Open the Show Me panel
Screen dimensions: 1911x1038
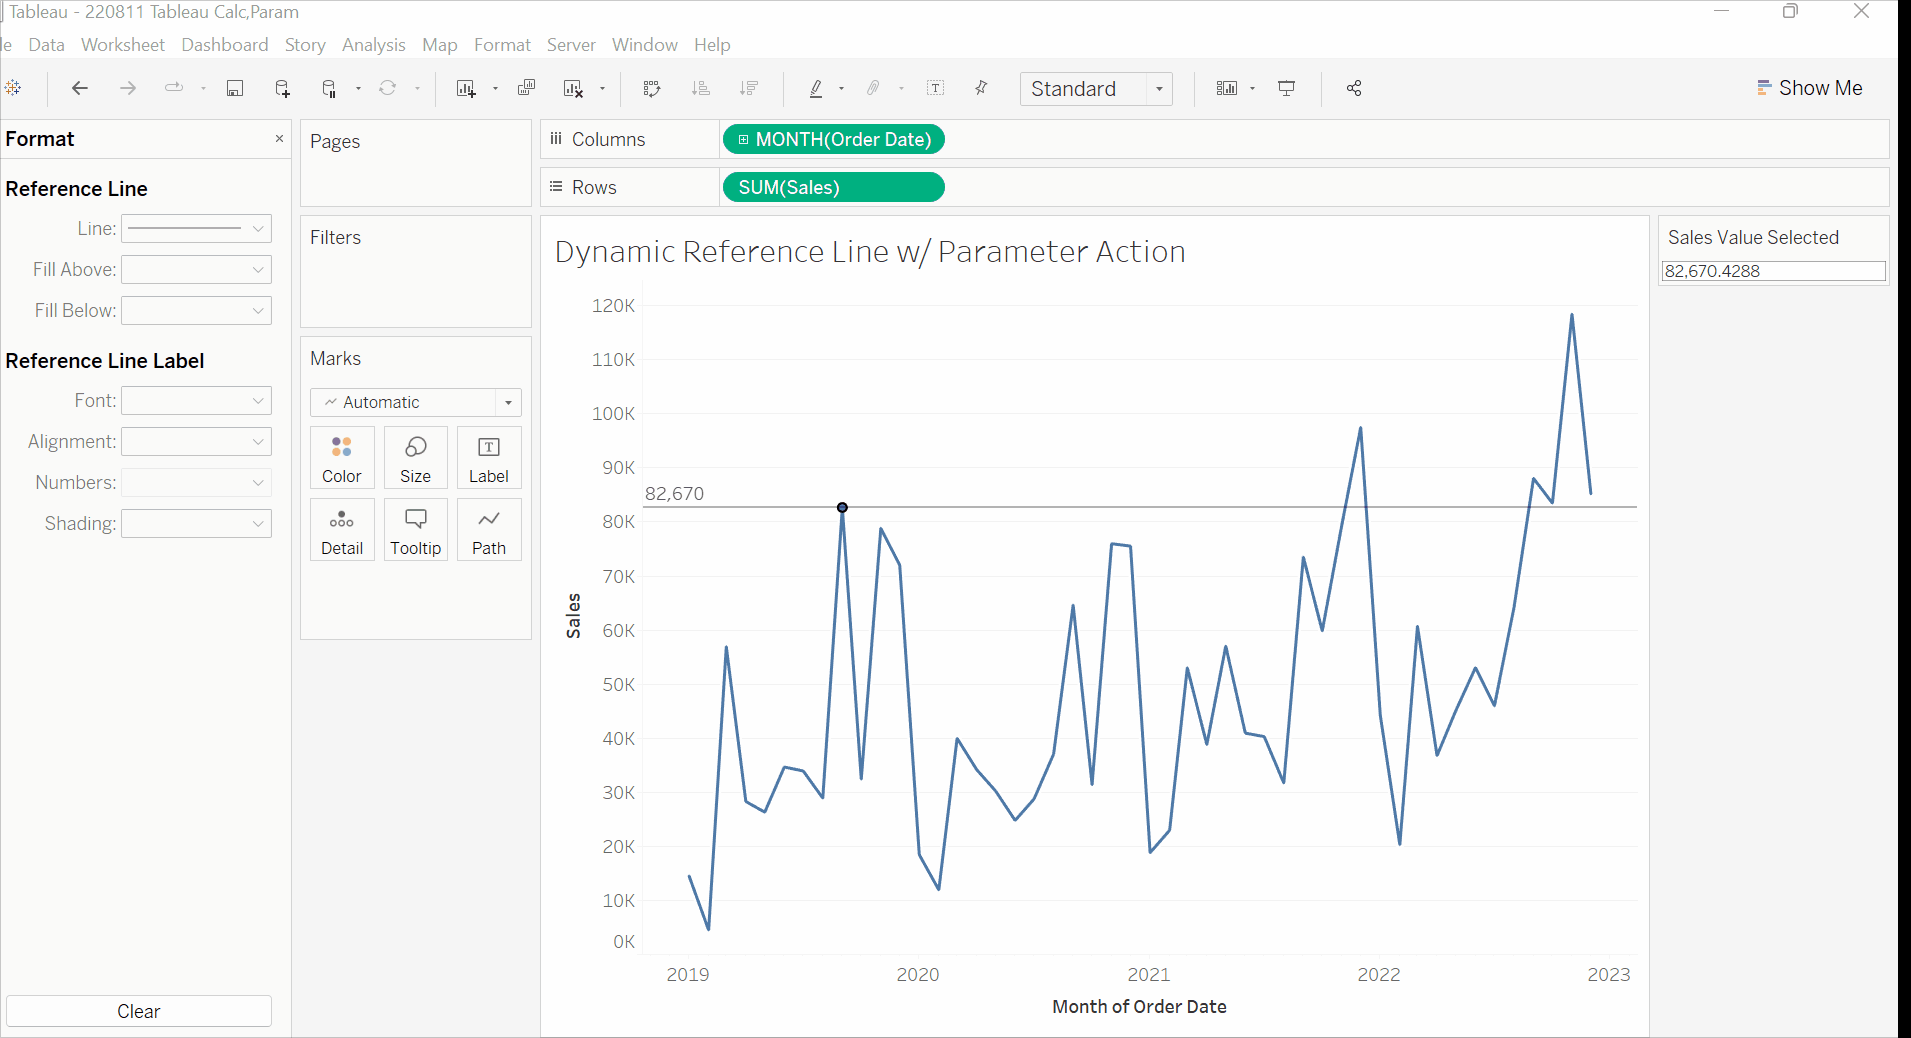pos(1810,88)
